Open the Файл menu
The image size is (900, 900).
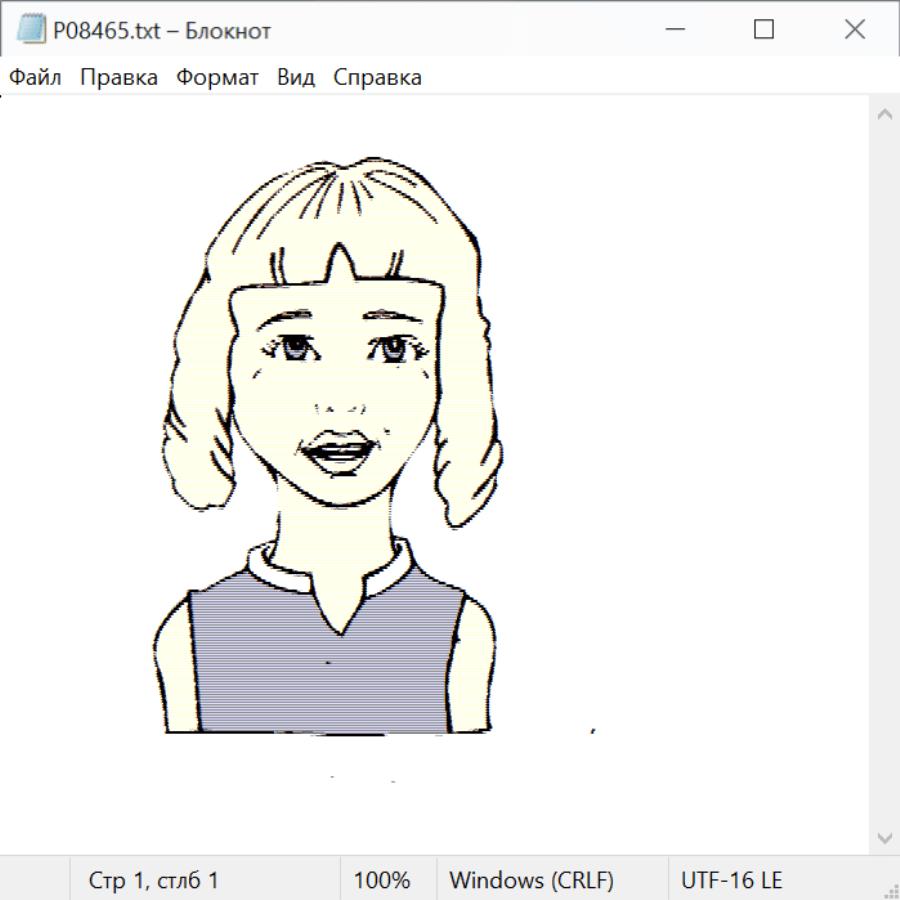tap(36, 78)
